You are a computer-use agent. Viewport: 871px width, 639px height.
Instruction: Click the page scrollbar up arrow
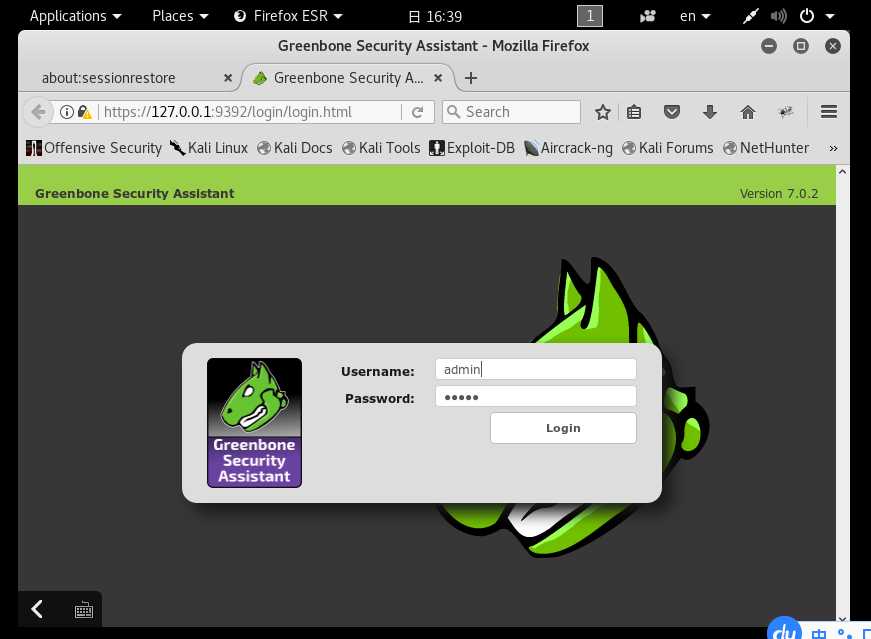(842, 172)
